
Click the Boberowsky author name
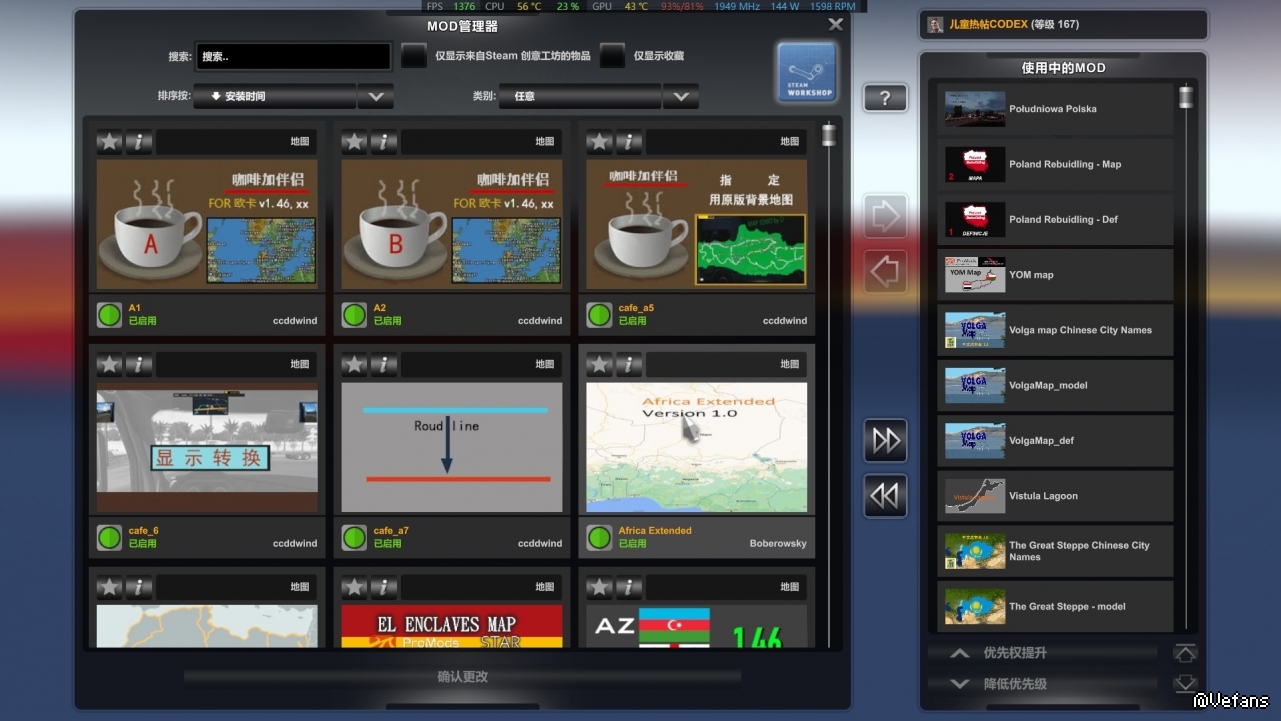(x=778, y=544)
